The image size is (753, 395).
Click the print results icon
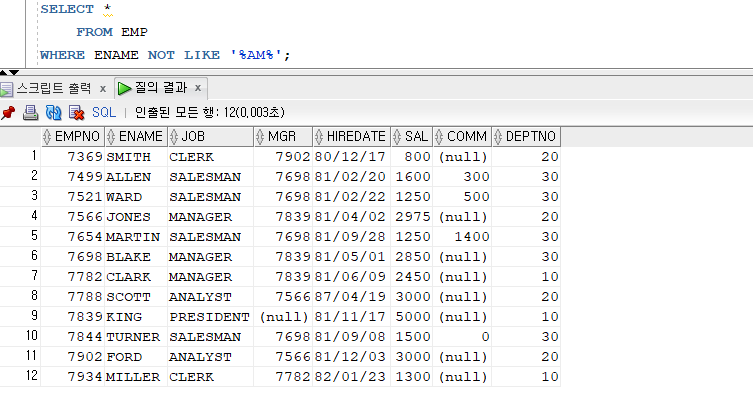[x=31, y=112]
